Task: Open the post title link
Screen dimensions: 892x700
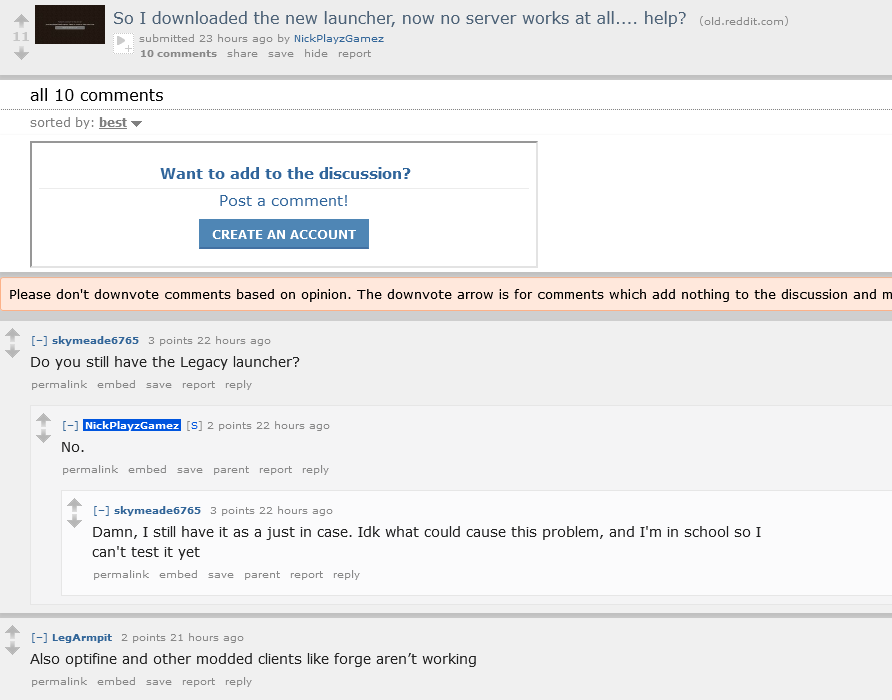Action: (399, 18)
